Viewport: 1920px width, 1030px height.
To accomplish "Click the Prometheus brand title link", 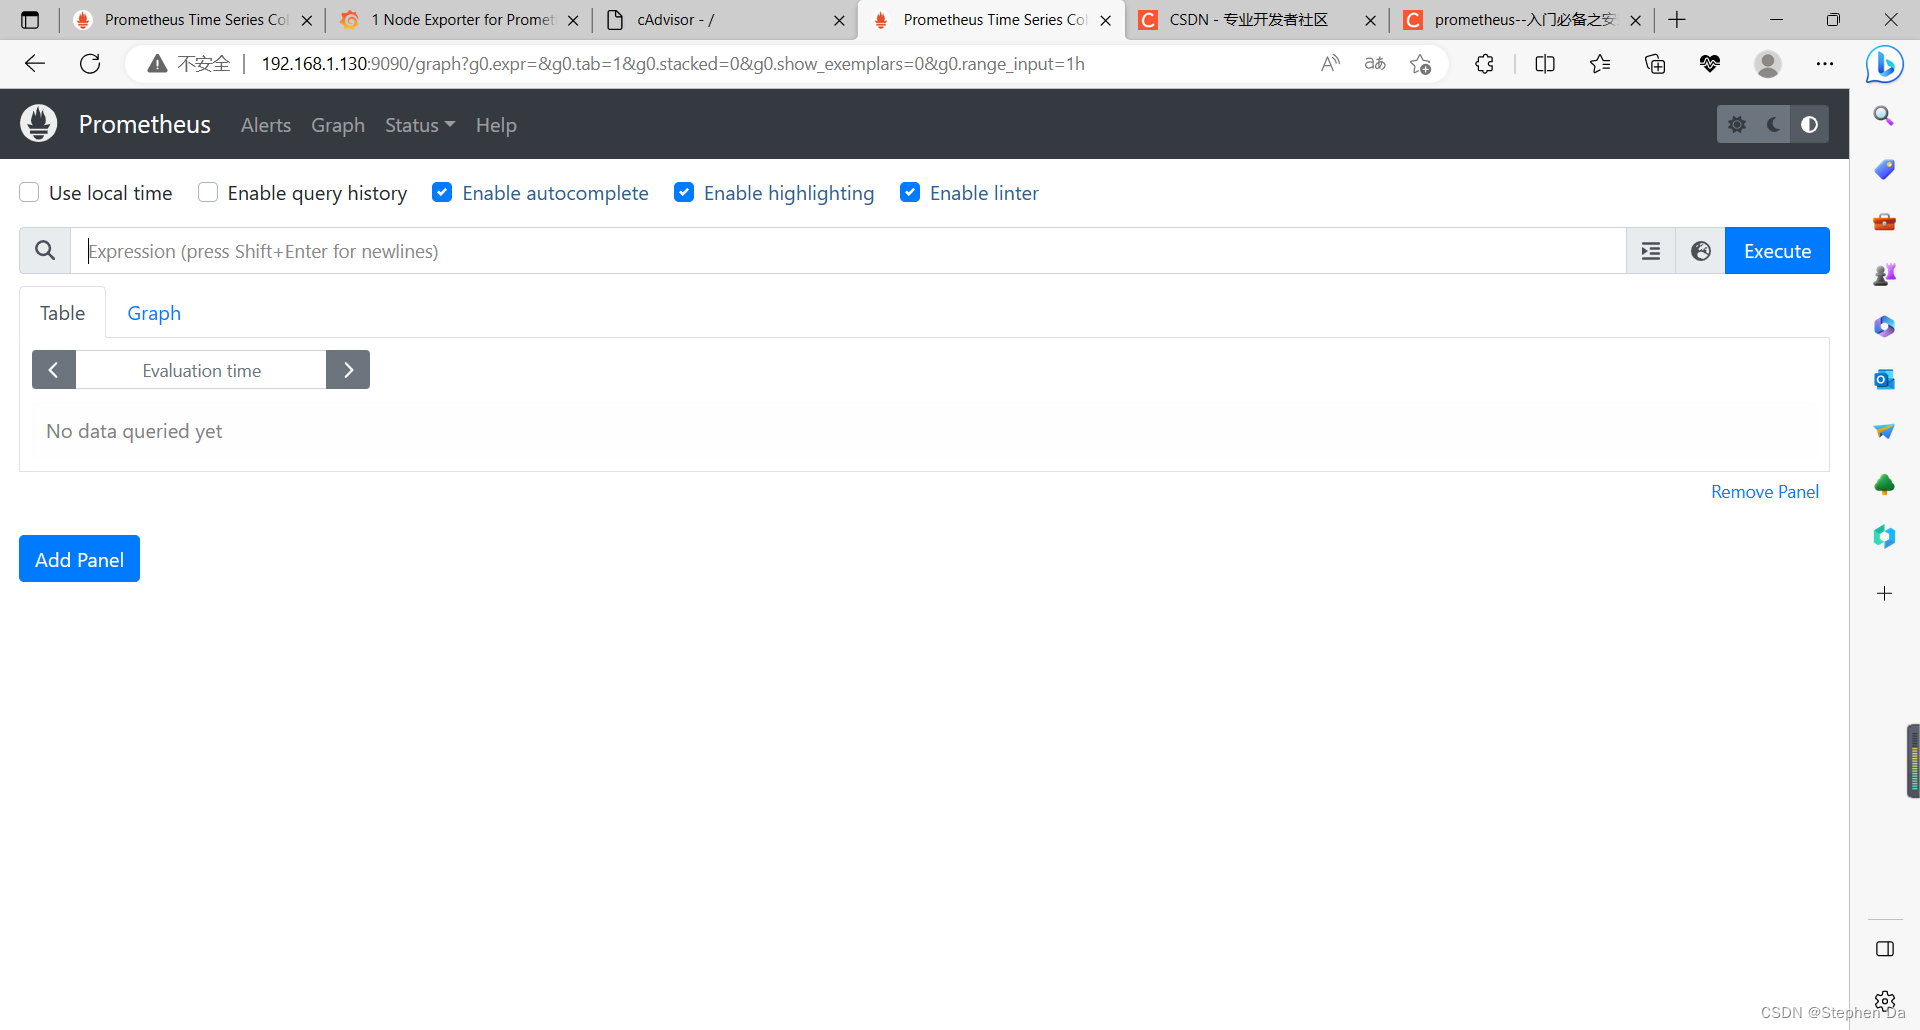I will [145, 124].
